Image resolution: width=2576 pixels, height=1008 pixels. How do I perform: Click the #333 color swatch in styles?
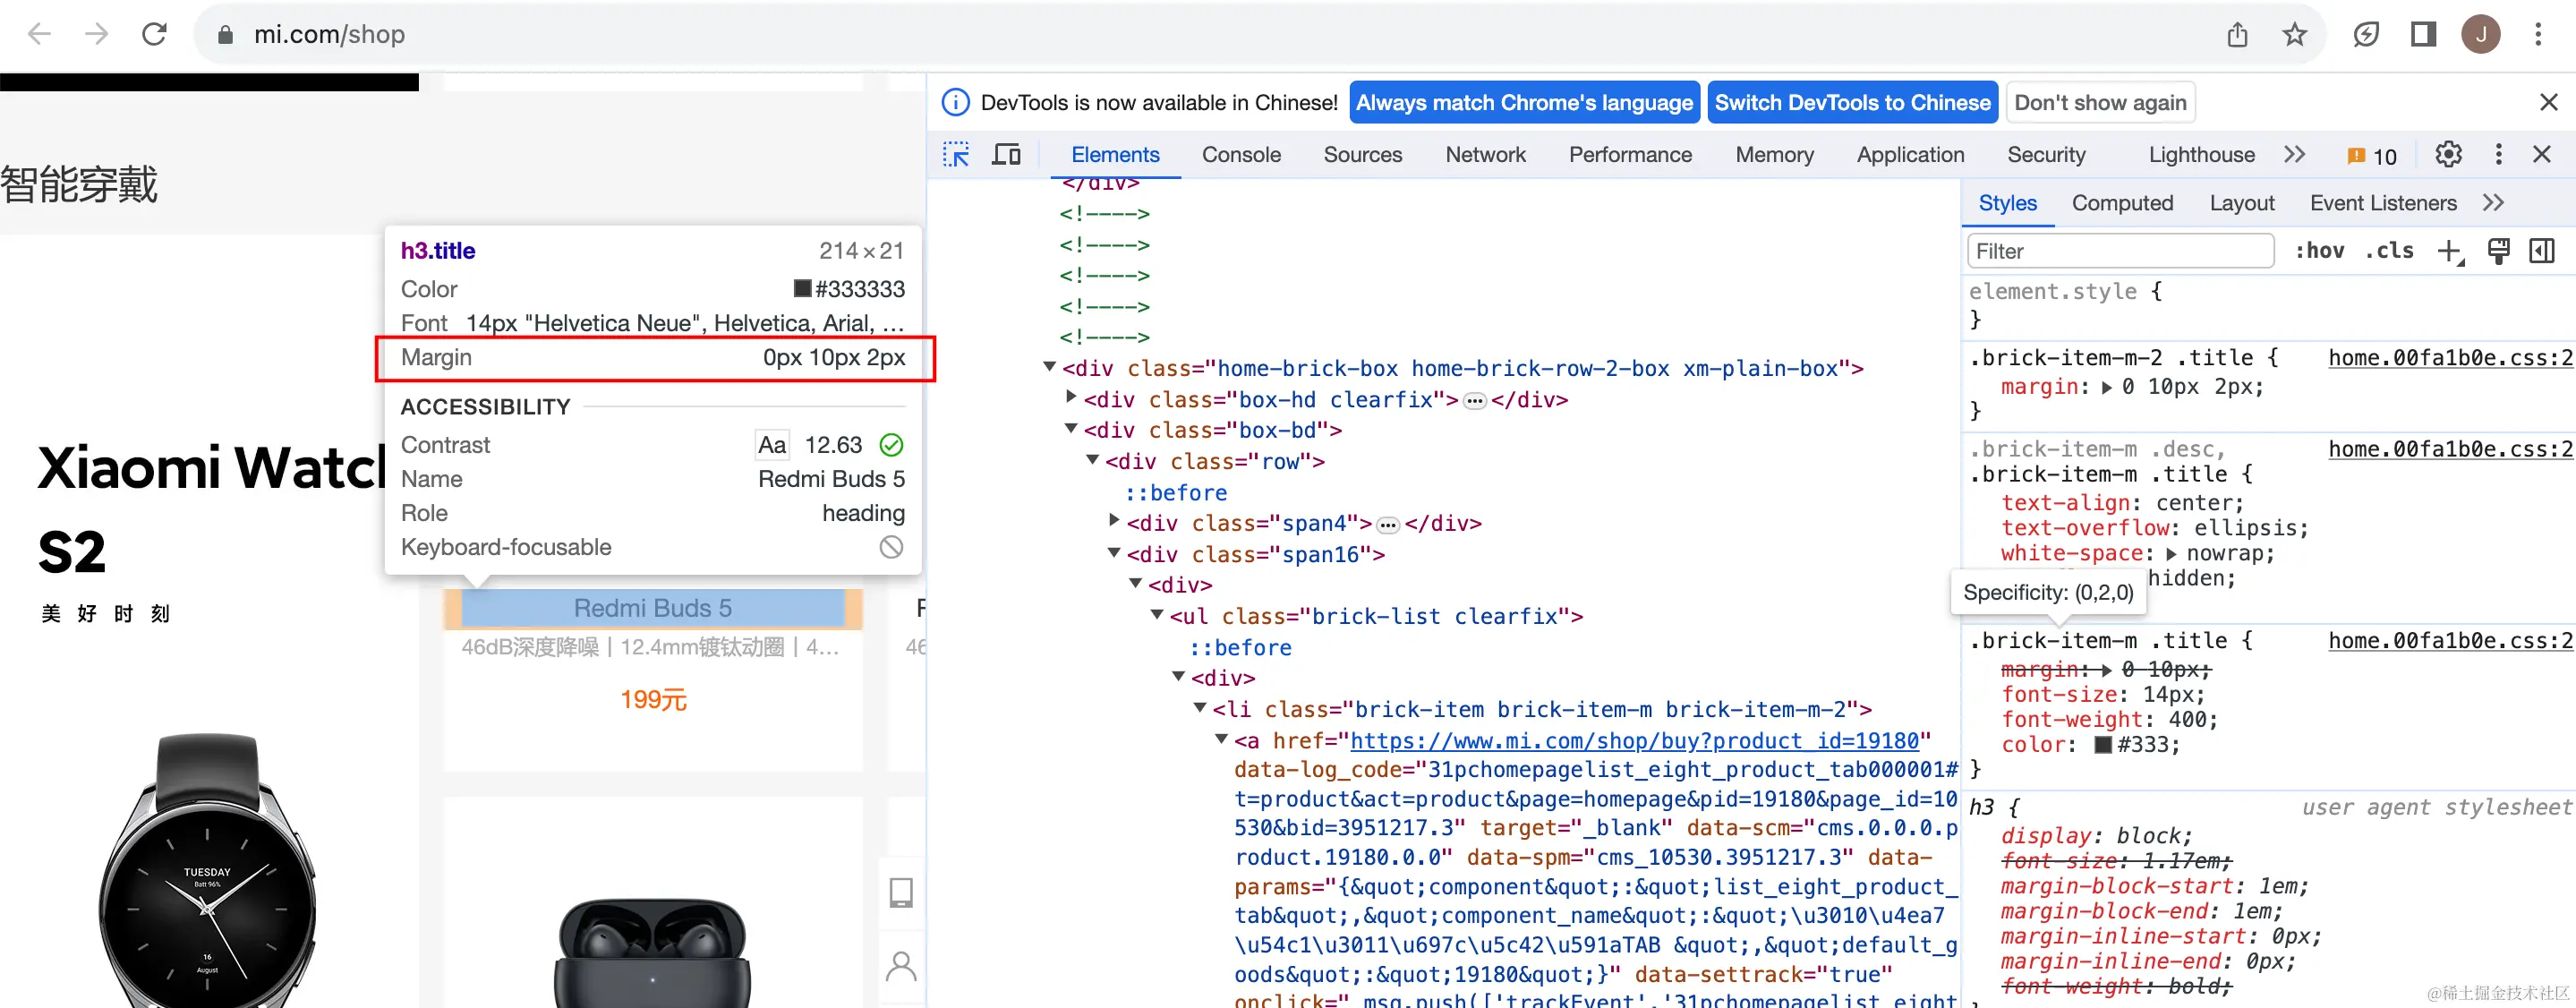coord(2103,745)
